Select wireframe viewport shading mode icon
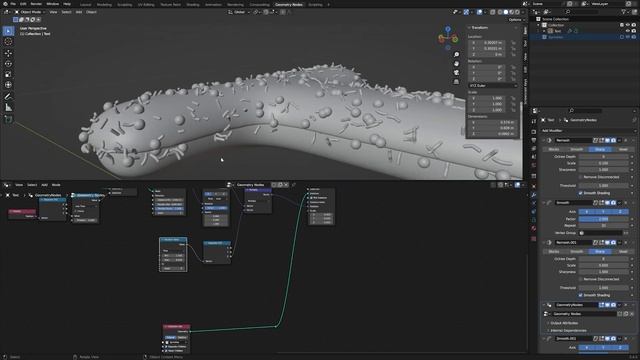640x360 pixels. pyautogui.click(x=500, y=12)
